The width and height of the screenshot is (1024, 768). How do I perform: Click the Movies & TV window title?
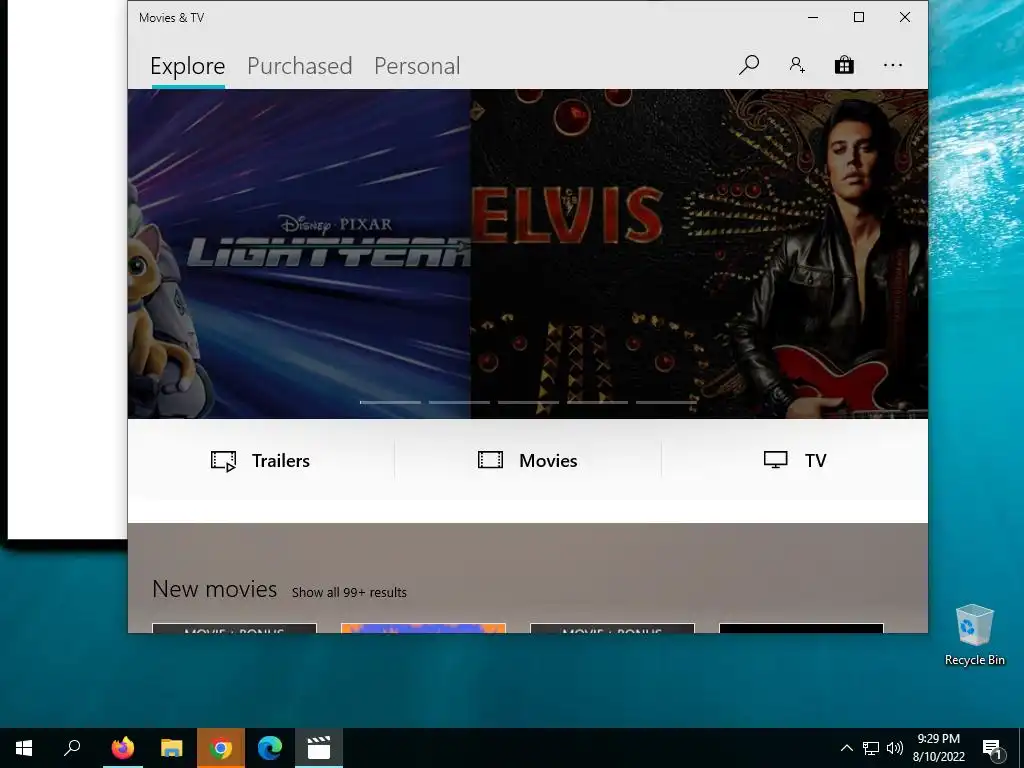[x=172, y=18]
